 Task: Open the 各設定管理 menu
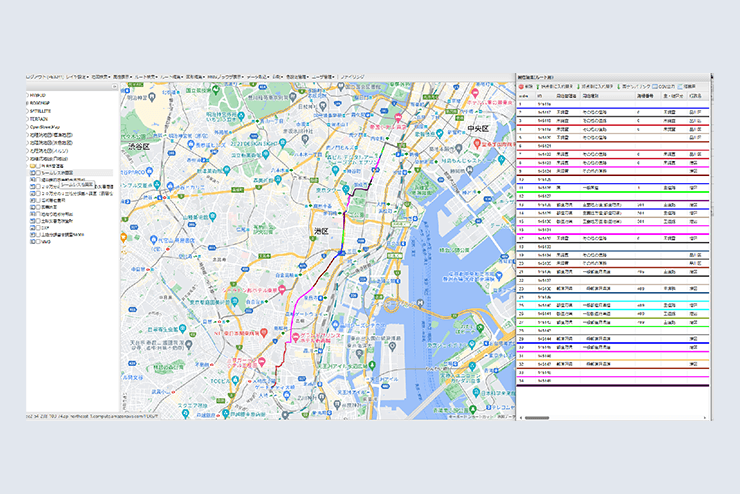tap(297, 76)
